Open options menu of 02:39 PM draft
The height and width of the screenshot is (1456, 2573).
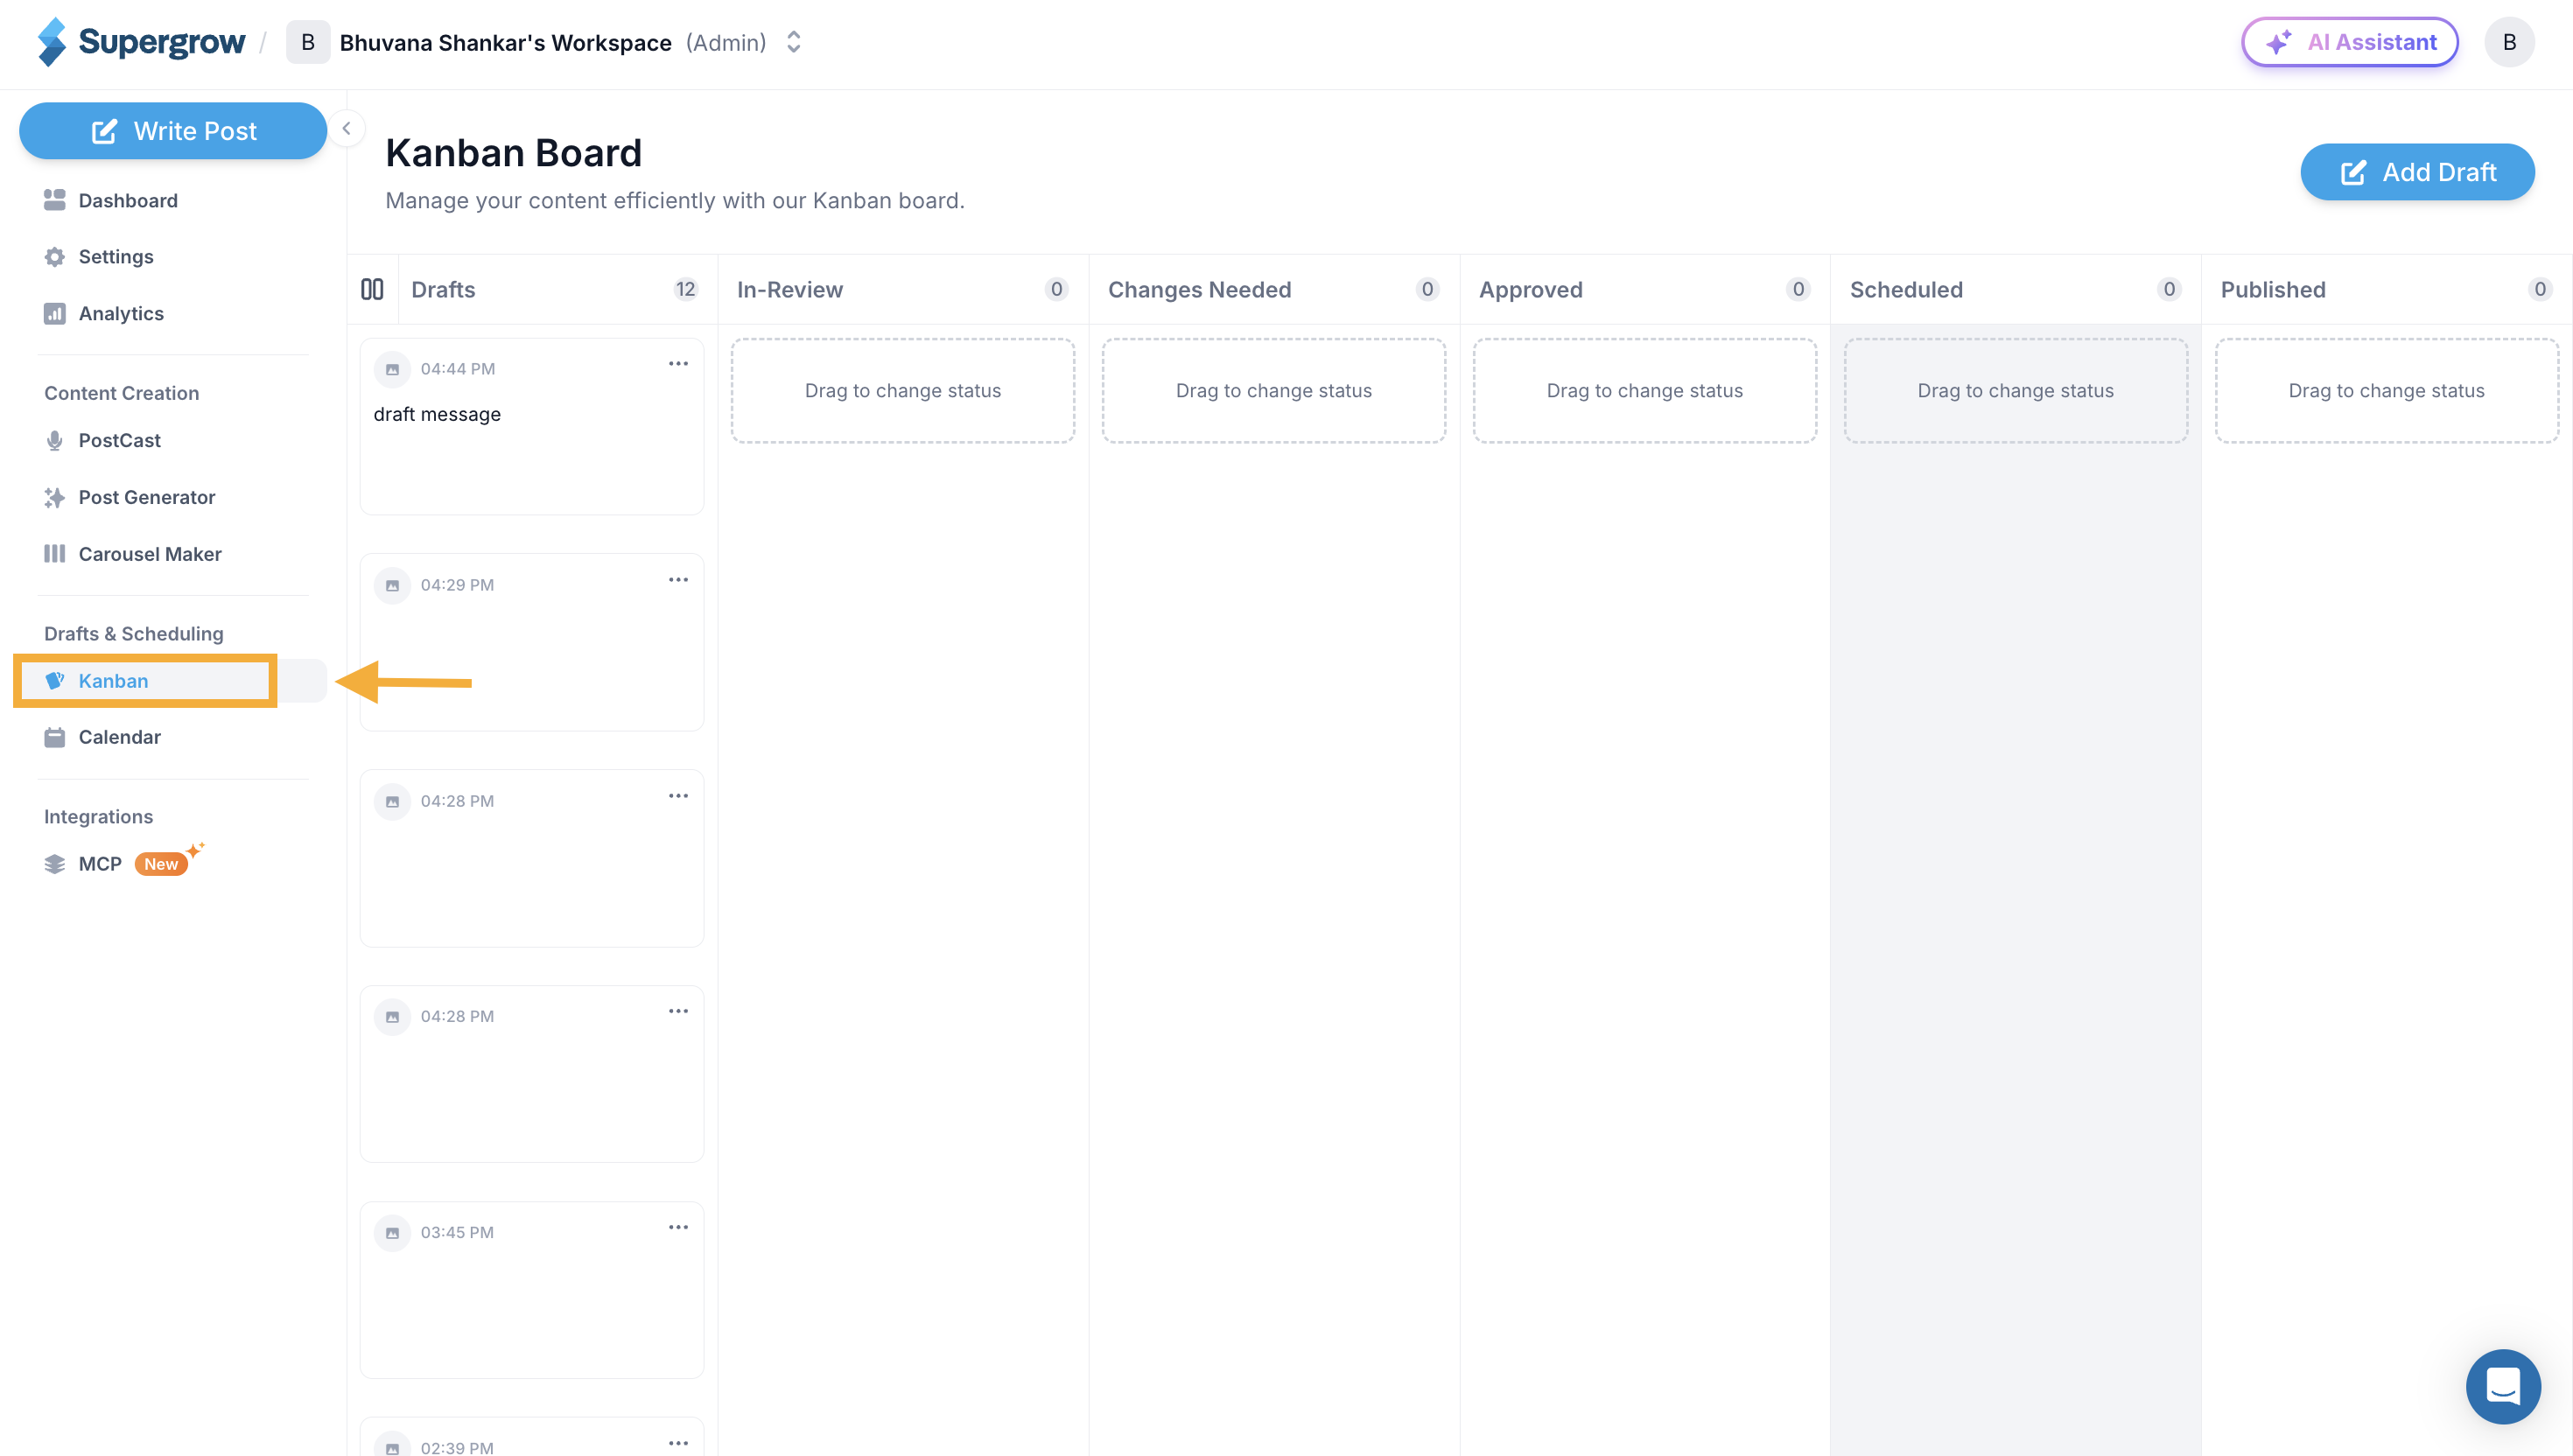point(678,1442)
